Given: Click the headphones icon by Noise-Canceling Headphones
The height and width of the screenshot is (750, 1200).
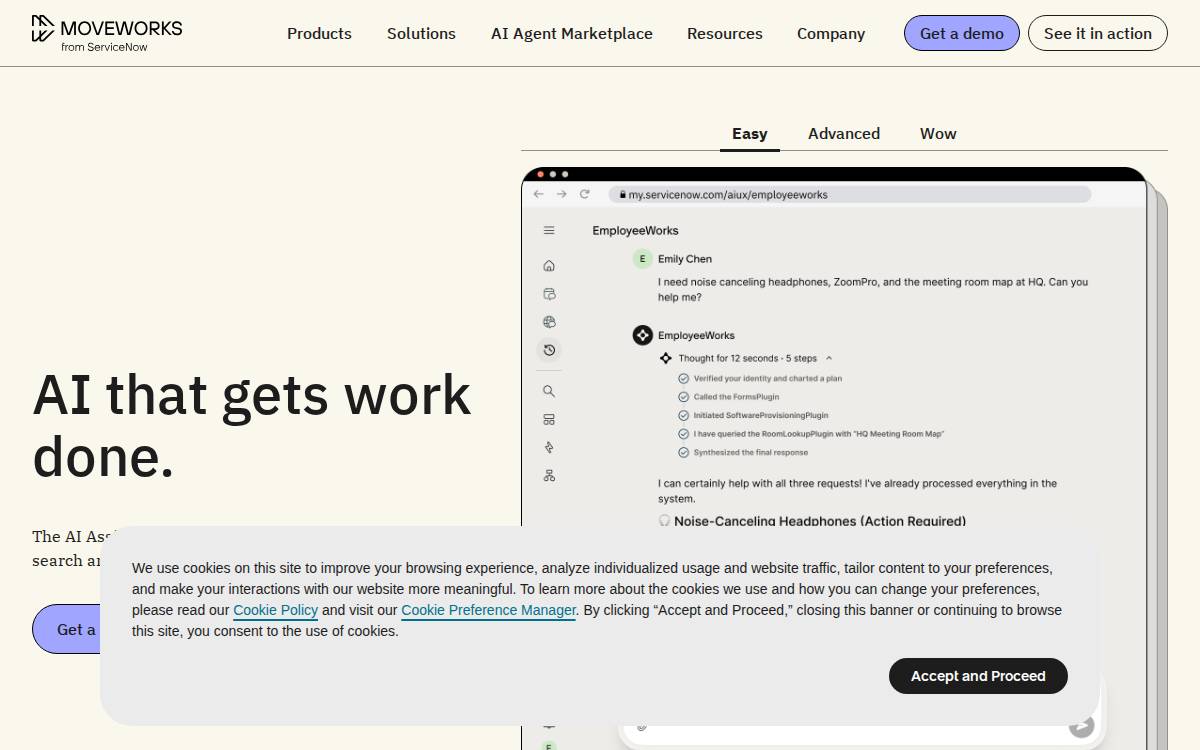Looking at the screenshot, I should click(x=665, y=521).
